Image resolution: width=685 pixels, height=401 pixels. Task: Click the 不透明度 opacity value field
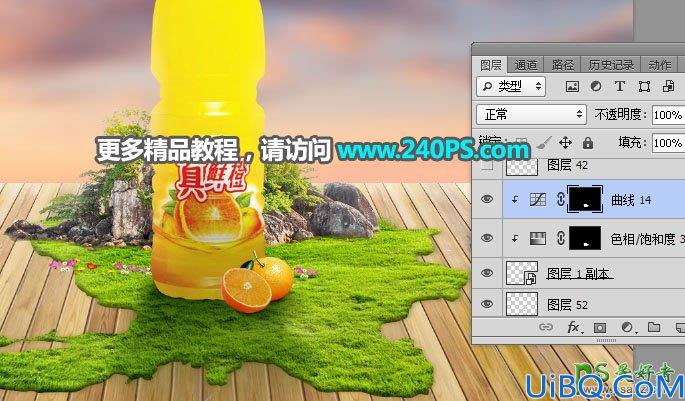coord(668,115)
